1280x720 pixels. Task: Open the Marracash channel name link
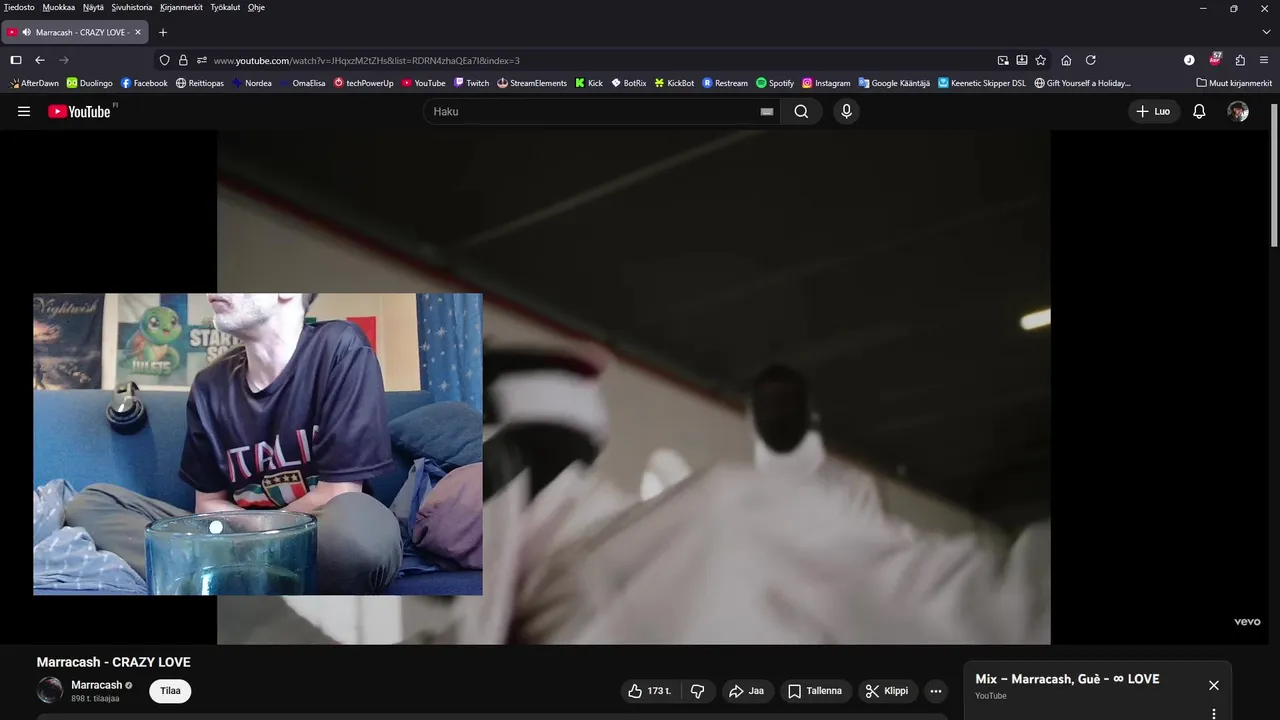(x=96, y=685)
